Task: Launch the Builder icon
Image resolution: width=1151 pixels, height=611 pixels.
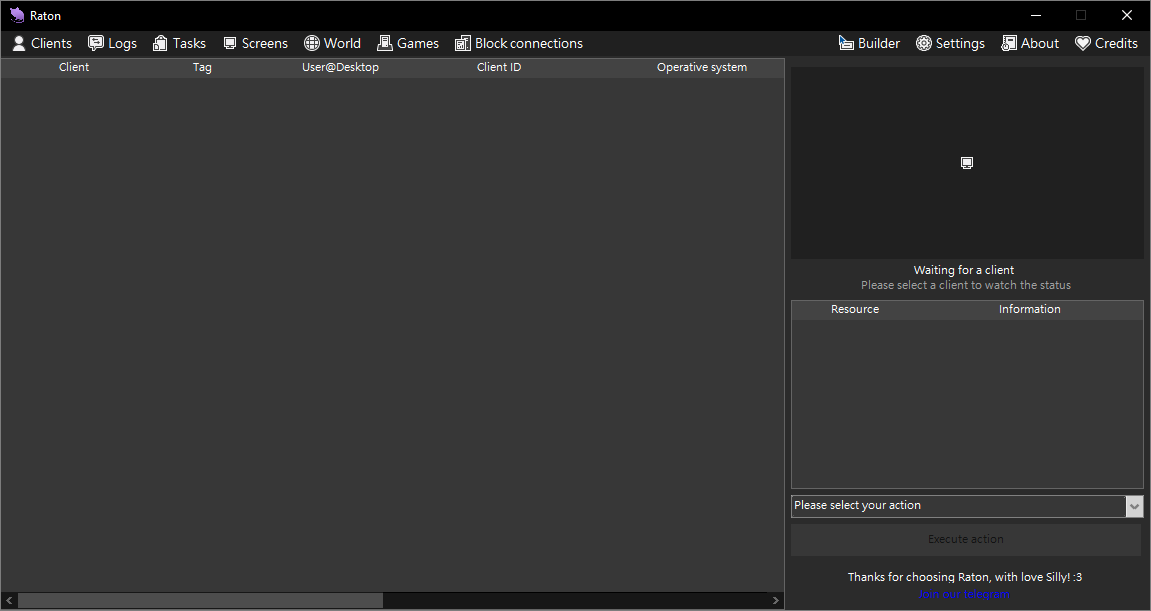Action: point(846,43)
